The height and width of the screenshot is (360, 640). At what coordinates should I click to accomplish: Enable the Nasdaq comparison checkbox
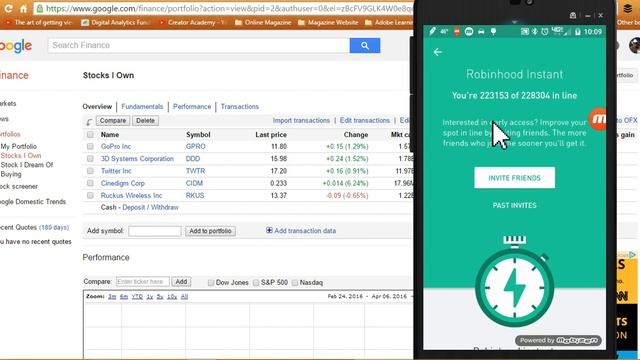coord(295,282)
